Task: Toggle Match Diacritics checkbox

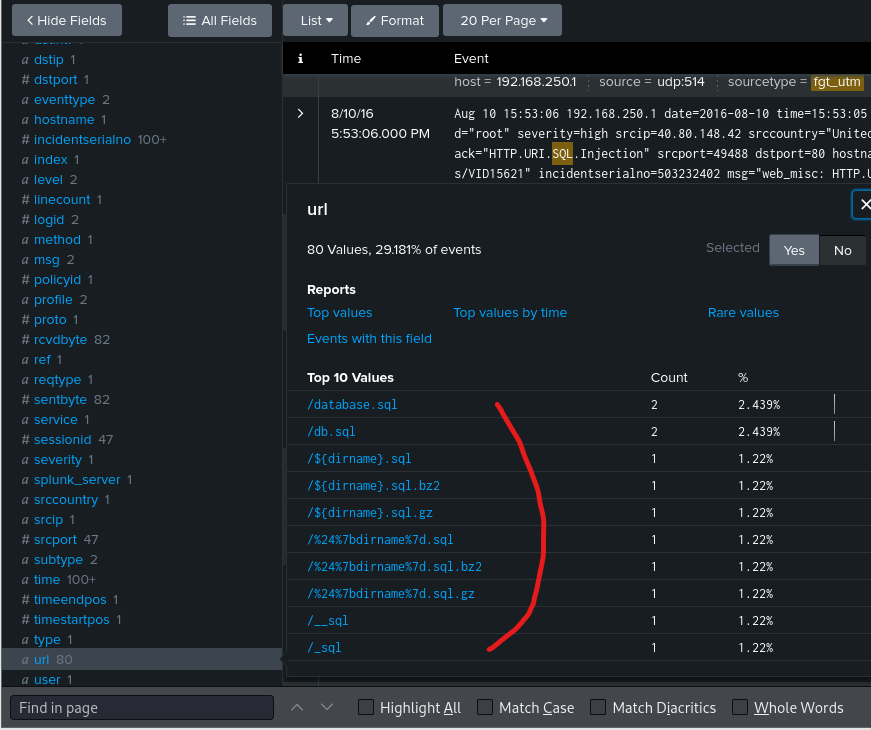Action: coord(598,707)
